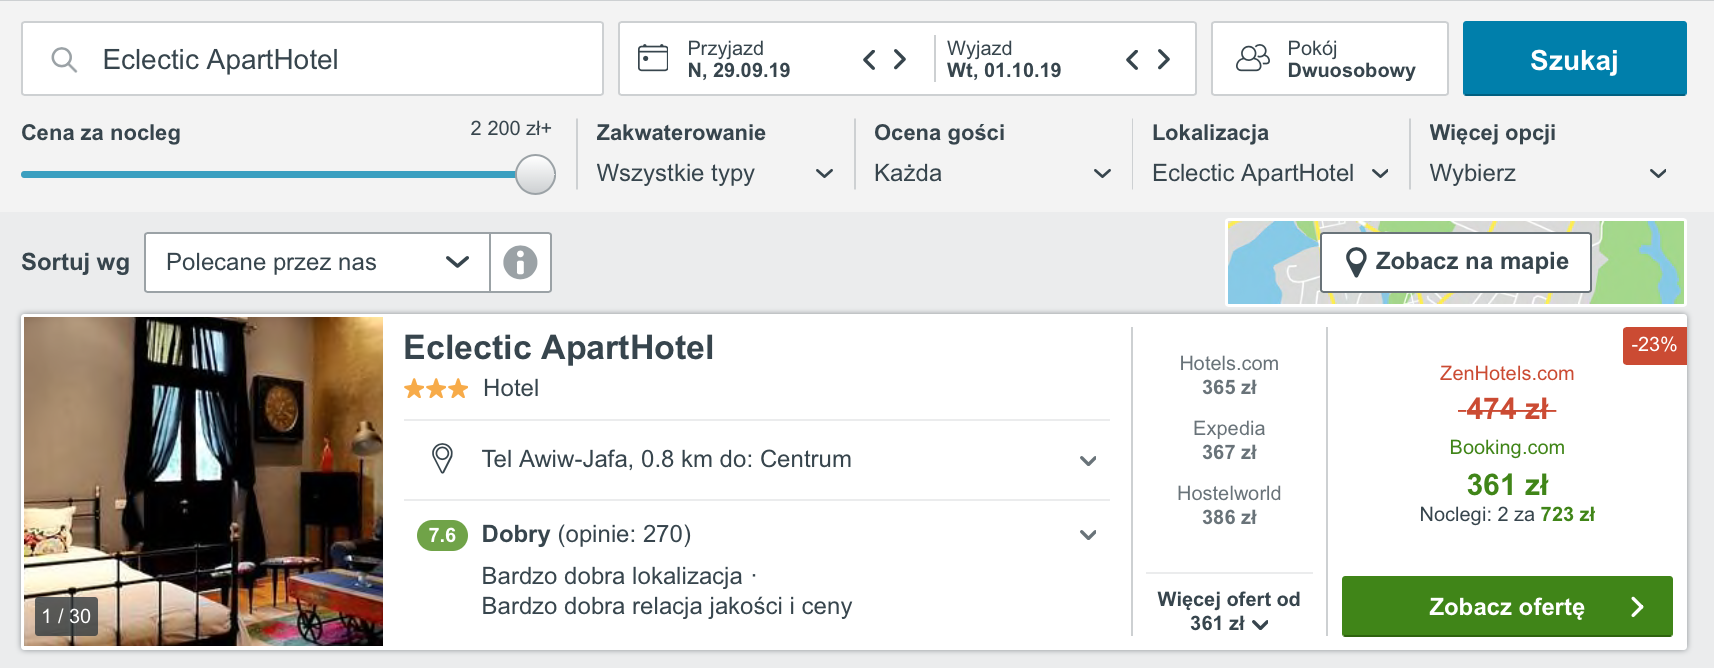The image size is (1714, 668).
Task: Open Zakwaterowanie Wszystkie typy dropdown
Action: pos(714,173)
